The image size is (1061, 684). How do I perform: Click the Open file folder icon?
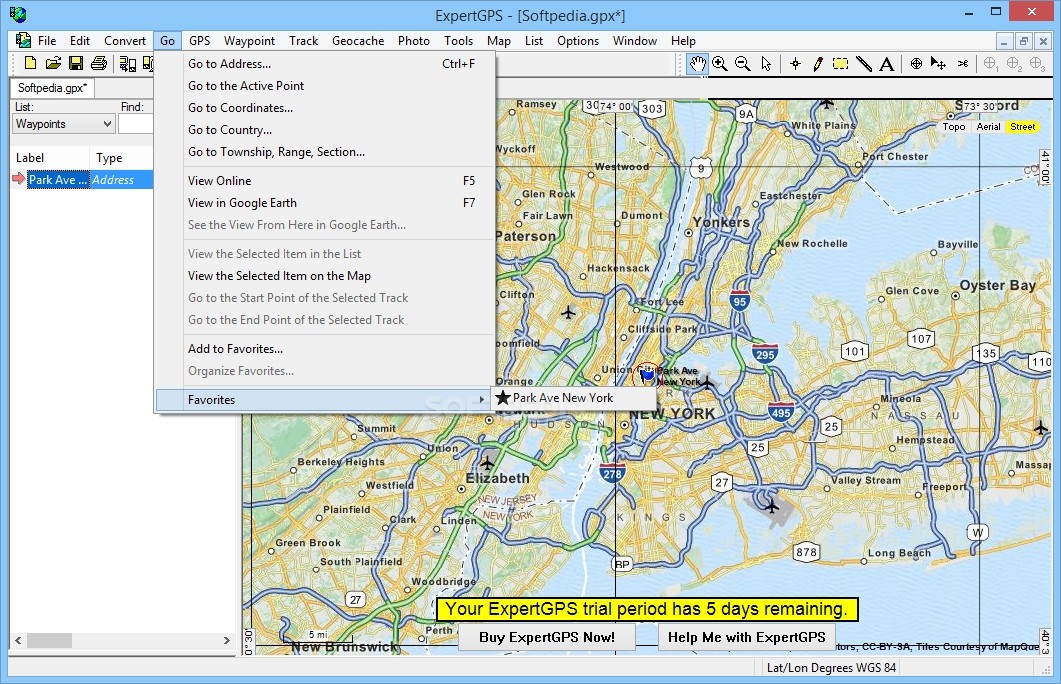coord(53,64)
